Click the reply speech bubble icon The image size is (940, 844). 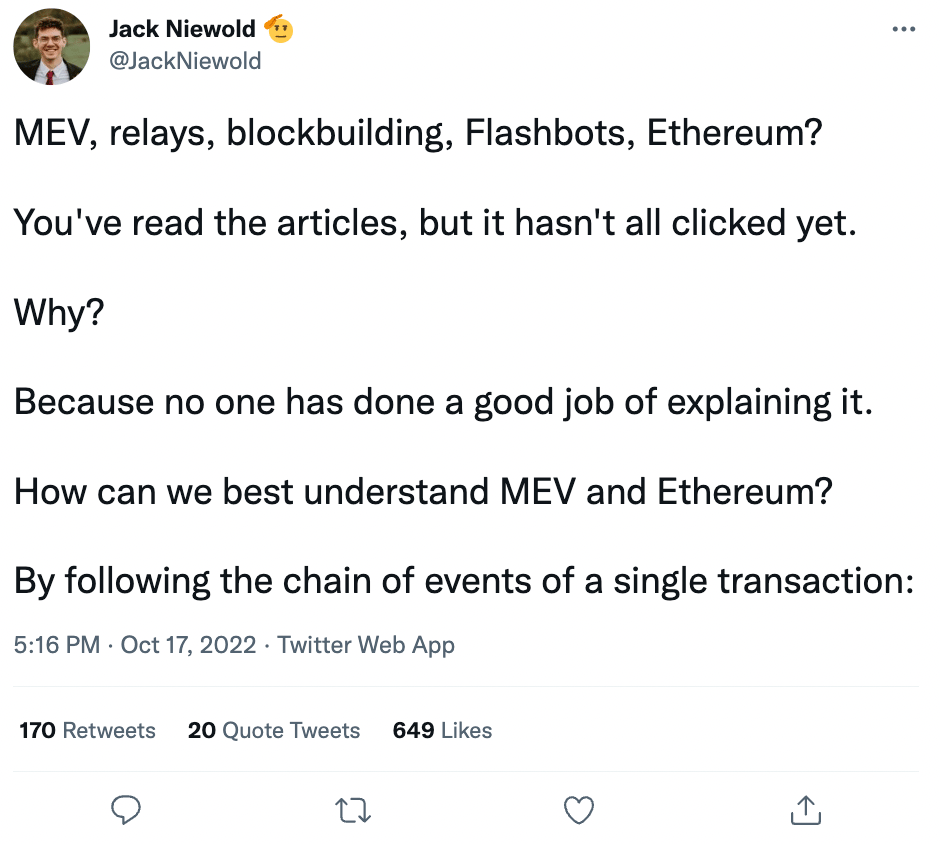(x=126, y=810)
